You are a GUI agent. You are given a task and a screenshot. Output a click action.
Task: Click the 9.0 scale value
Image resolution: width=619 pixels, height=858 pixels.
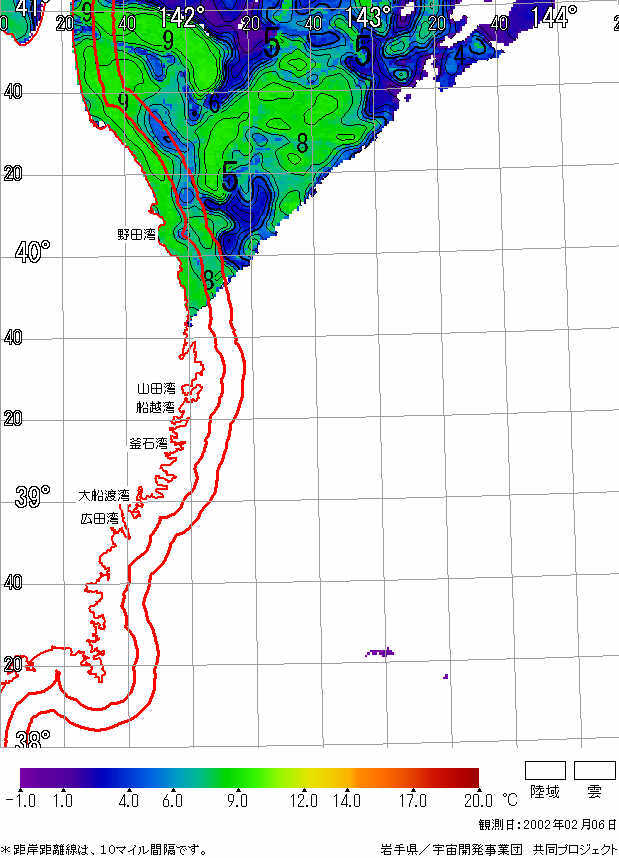pyautogui.click(x=237, y=801)
